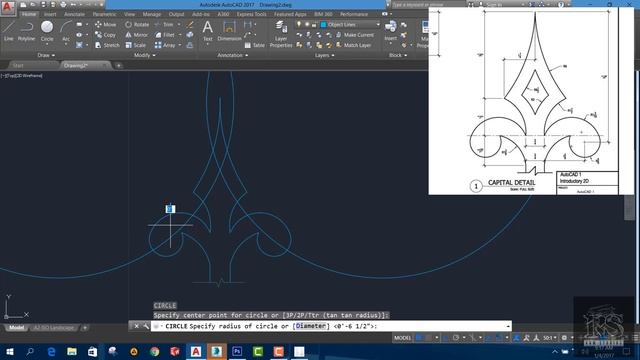Pick the Rotate command
640x360 pixels.
click(137, 24)
